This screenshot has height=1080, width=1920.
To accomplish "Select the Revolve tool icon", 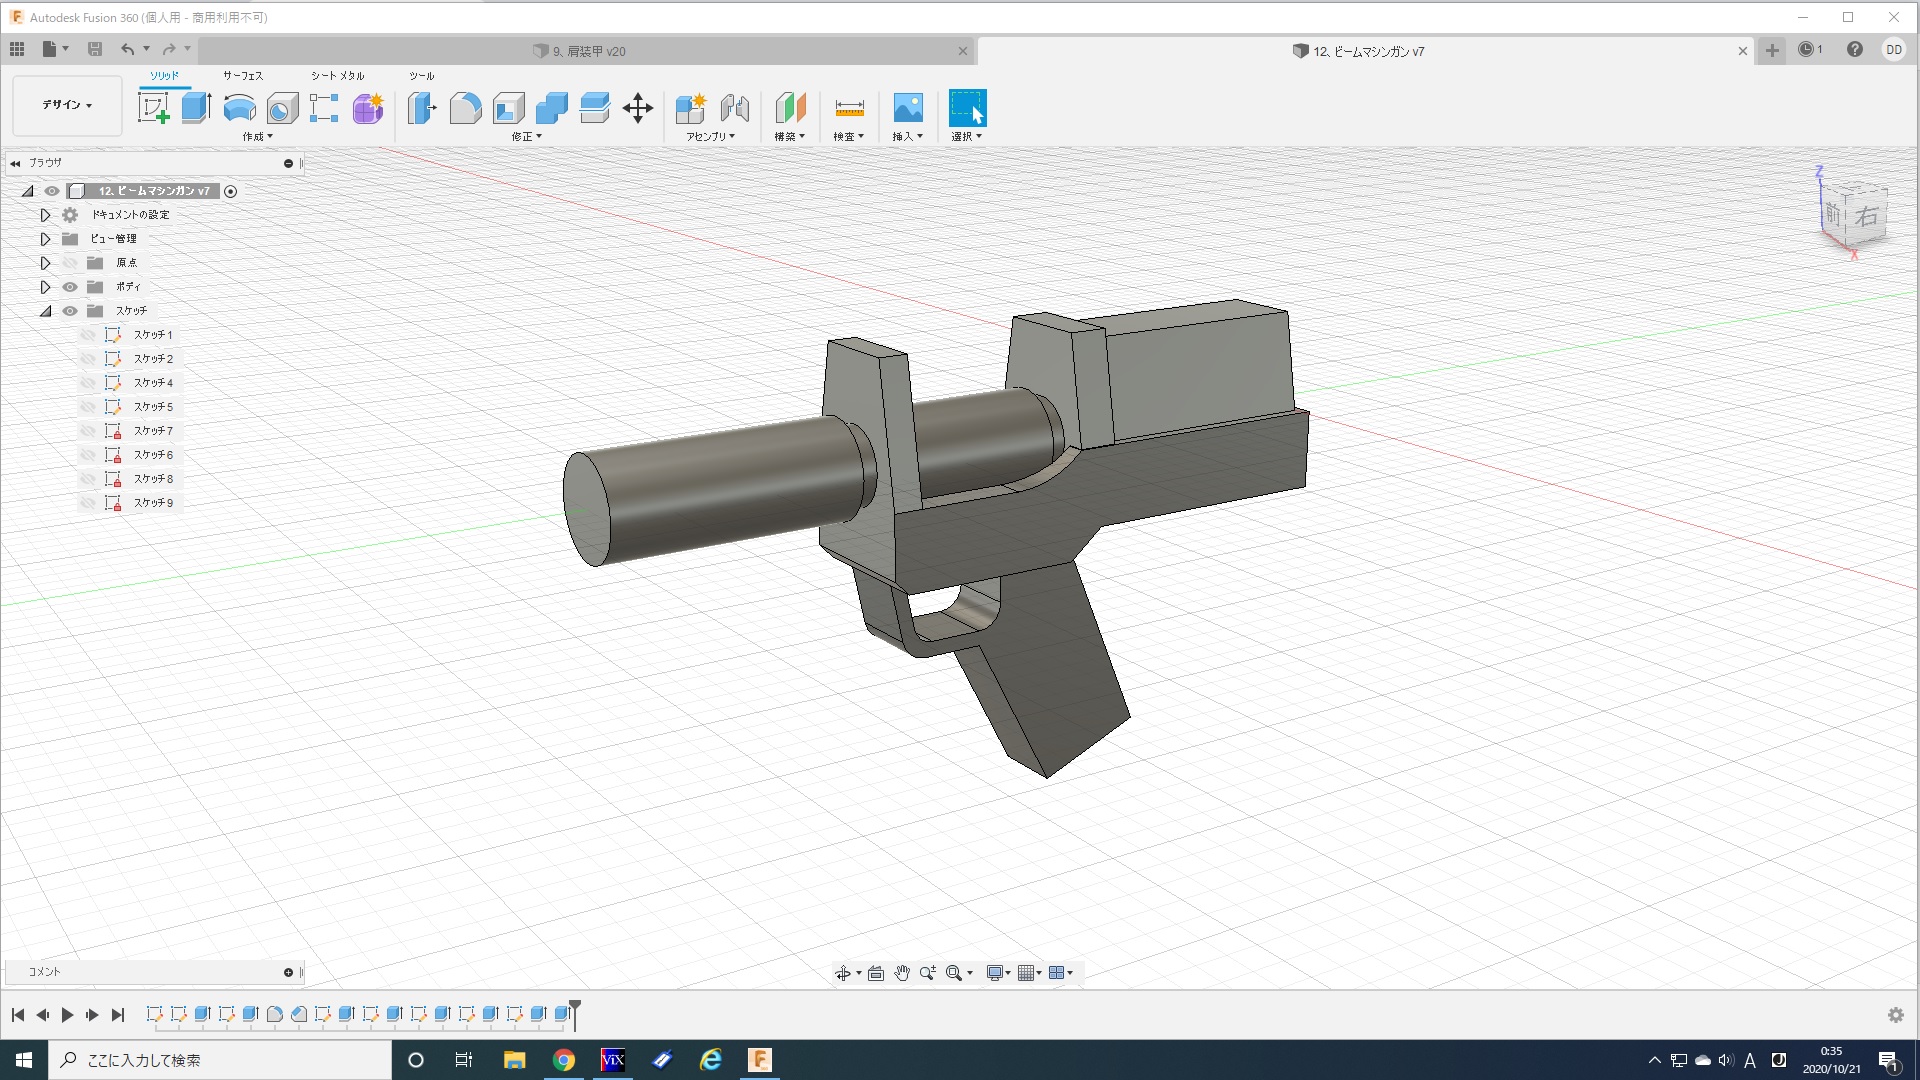I will [239, 108].
